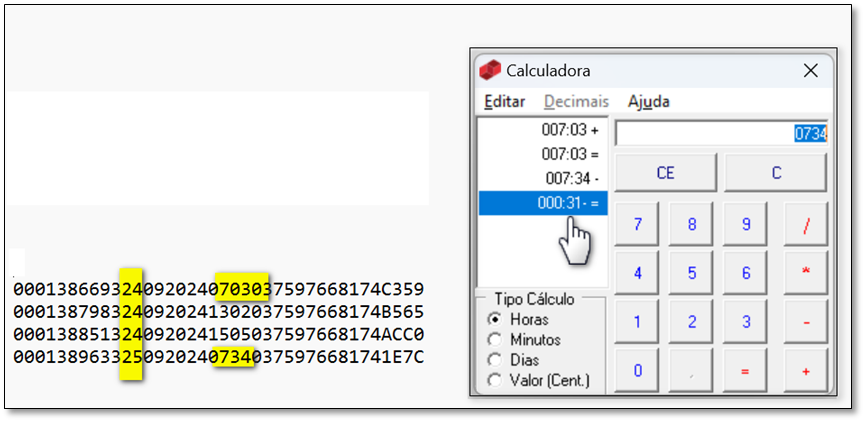Open the Decimais menu
The image size is (865, 422).
(576, 102)
